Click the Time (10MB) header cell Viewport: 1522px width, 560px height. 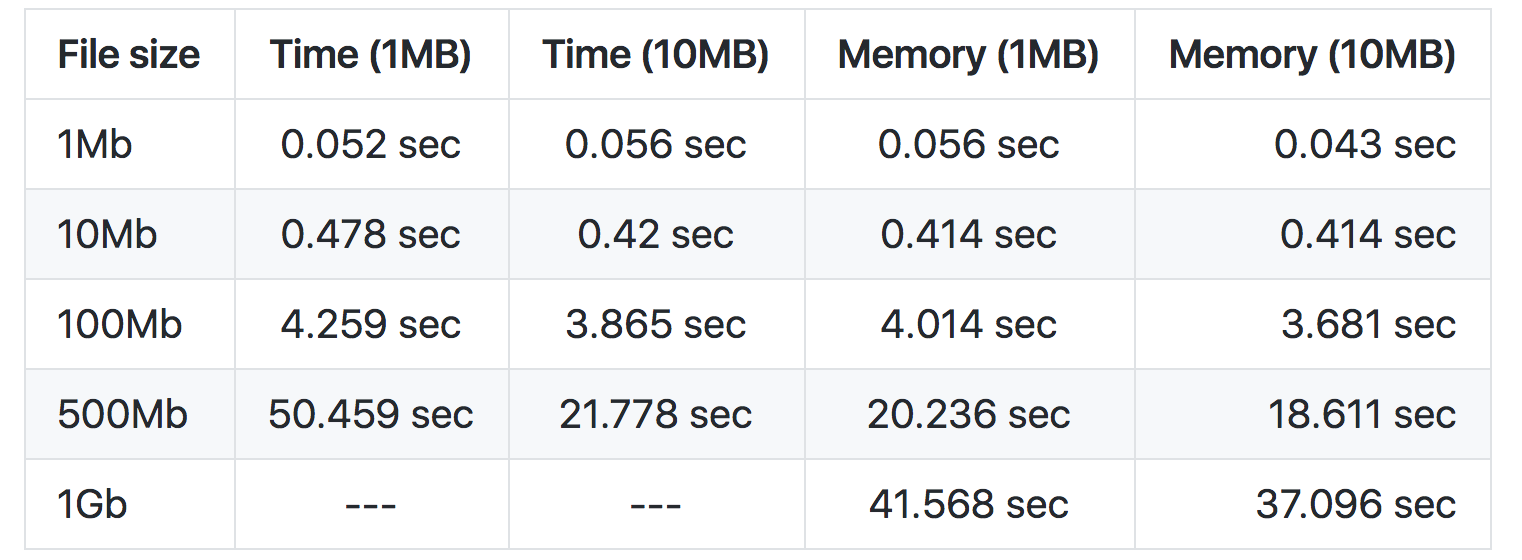coord(656,55)
